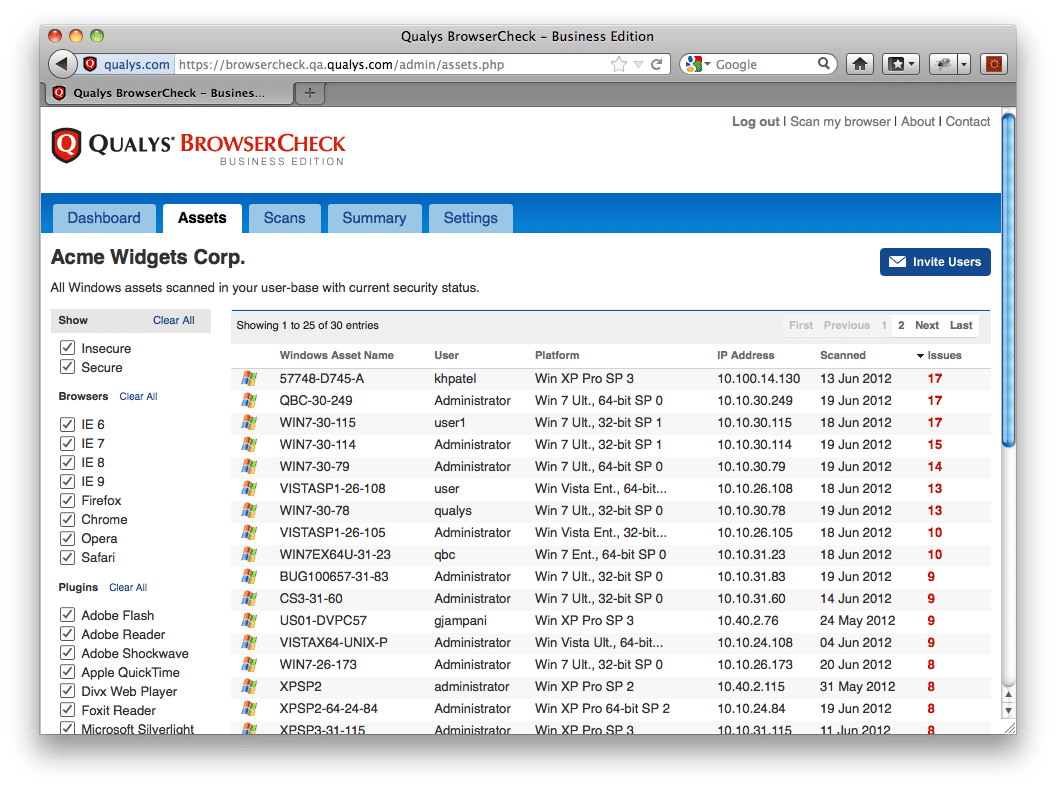The image size is (1056, 789).
Task: Open a new browser tab with plus
Action: [310, 93]
